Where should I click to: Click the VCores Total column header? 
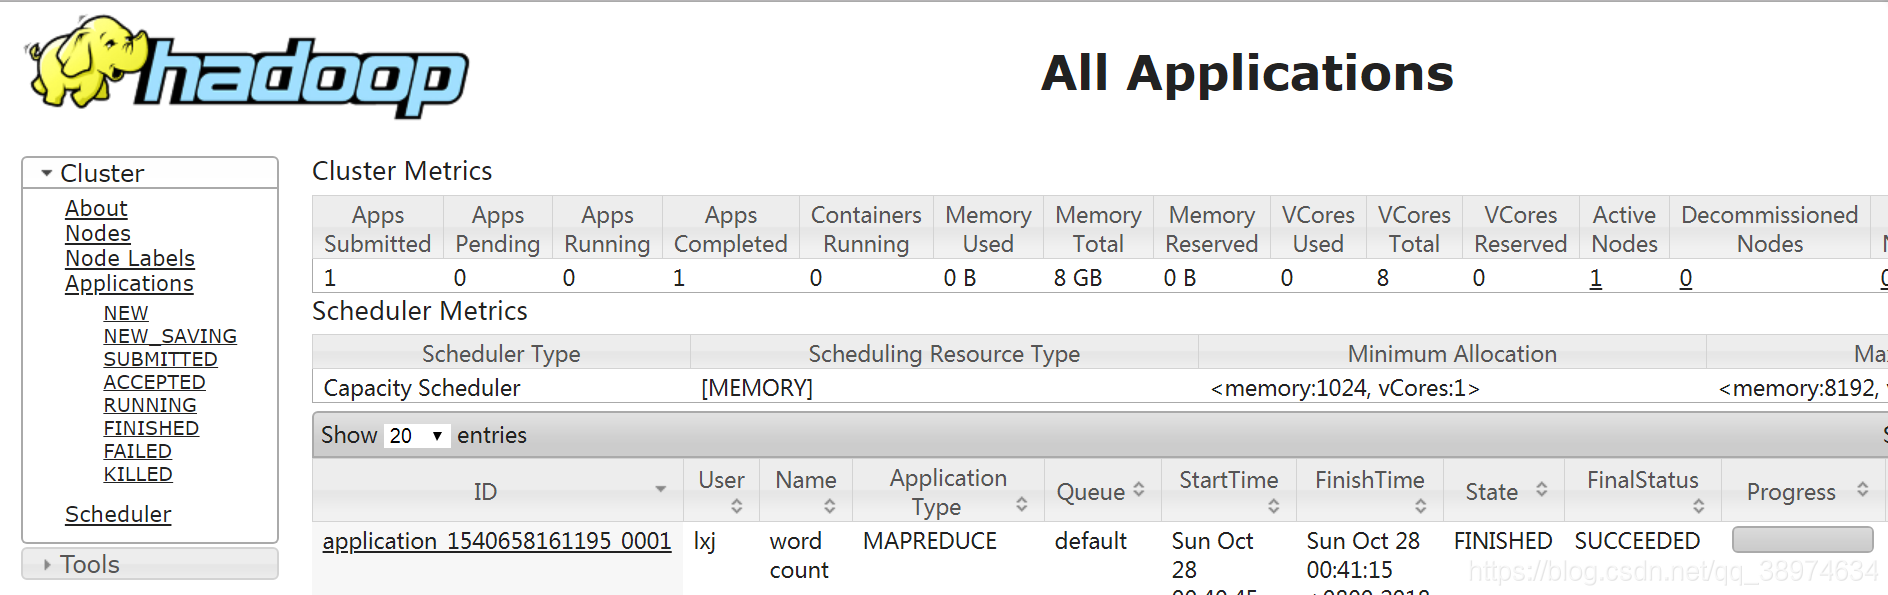(x=1414, y=229)
